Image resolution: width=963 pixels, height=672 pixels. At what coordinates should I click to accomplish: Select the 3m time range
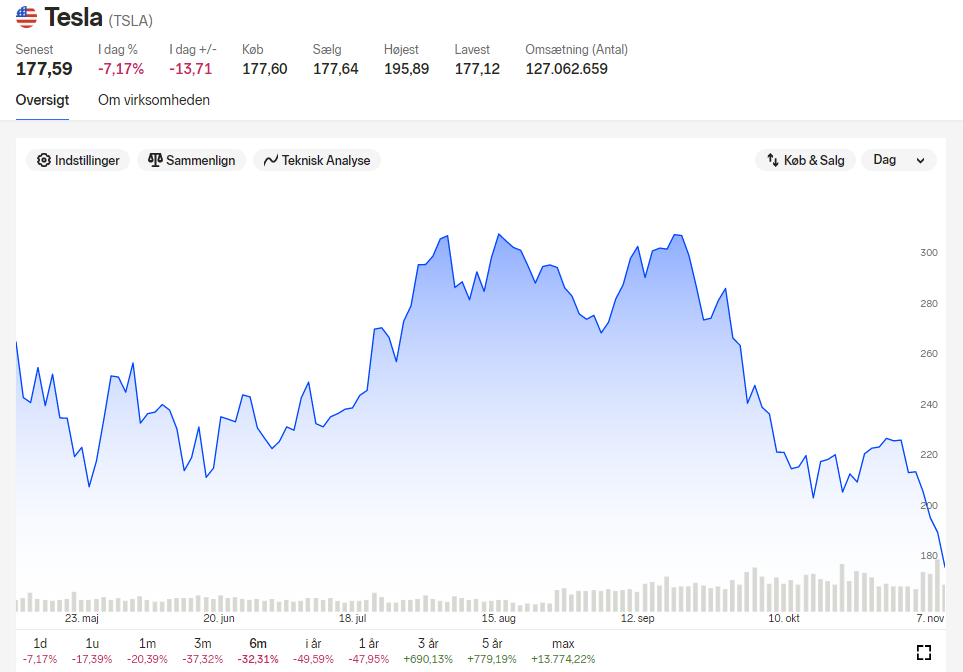pyautogui.click(x=203, y=651)
